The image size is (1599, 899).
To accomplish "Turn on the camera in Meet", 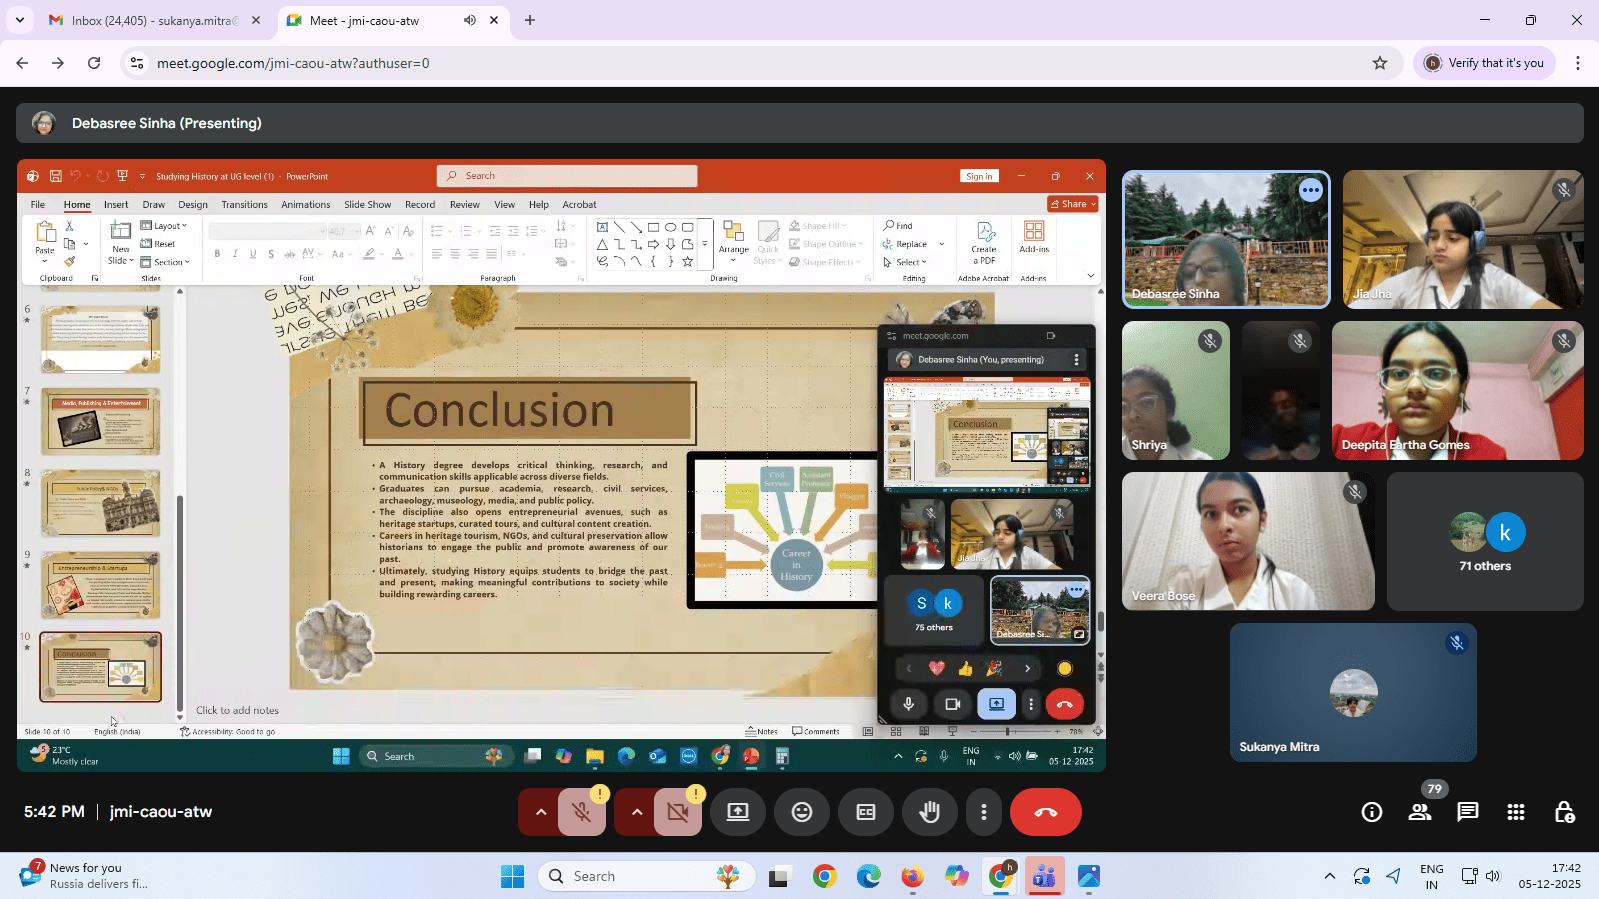I will pyautogui.click(x=678, y=812).
